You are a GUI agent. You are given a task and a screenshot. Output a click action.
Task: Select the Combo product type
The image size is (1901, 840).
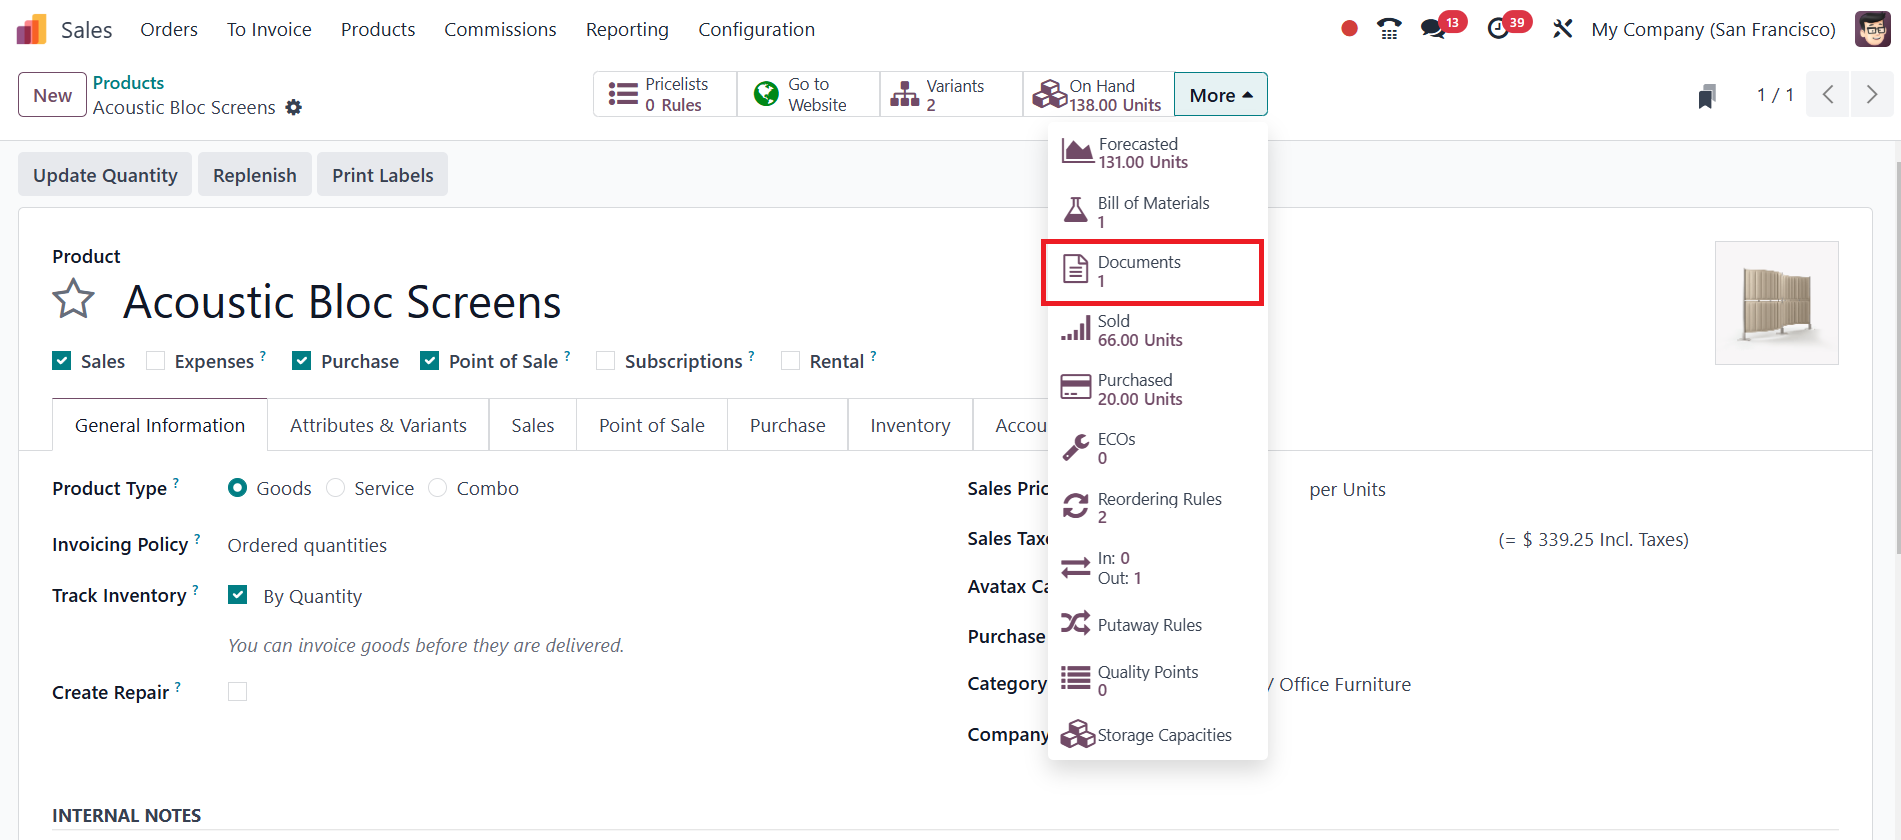(x=437, y=488)
